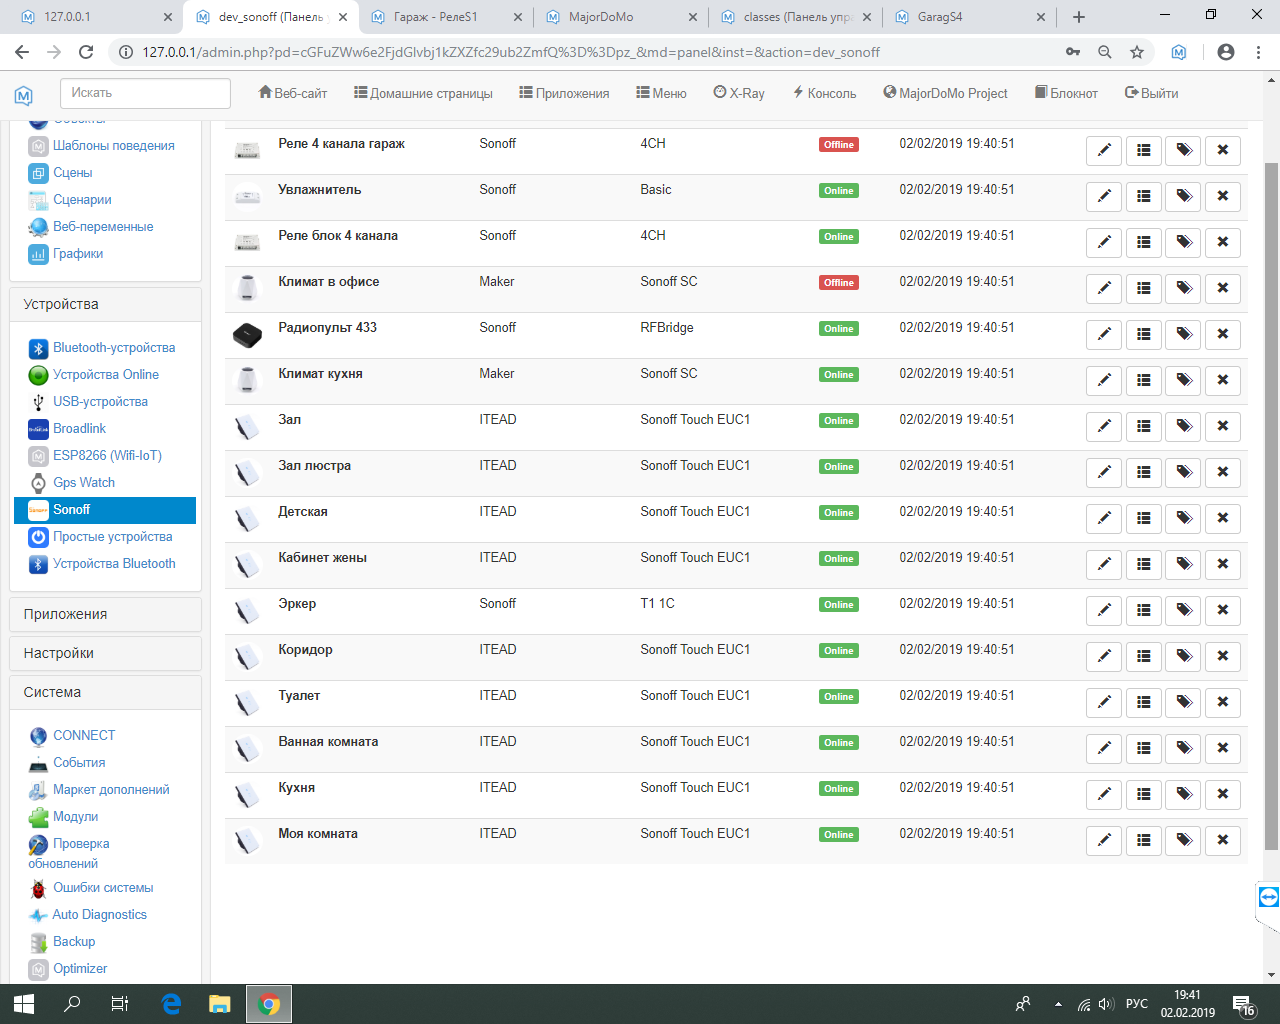Click the Выйти logout link
This screenshot has width=1280, height=1024.
(1151, 93)
